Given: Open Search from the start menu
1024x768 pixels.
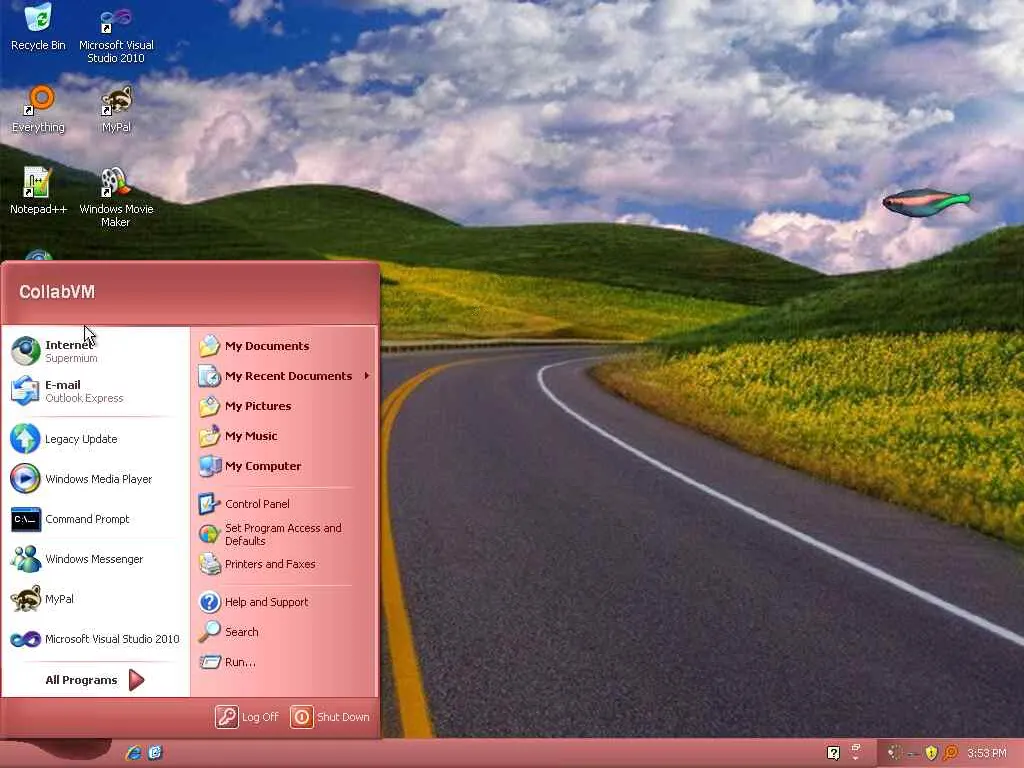Looking at the screenshot, I should click(284, 632).
